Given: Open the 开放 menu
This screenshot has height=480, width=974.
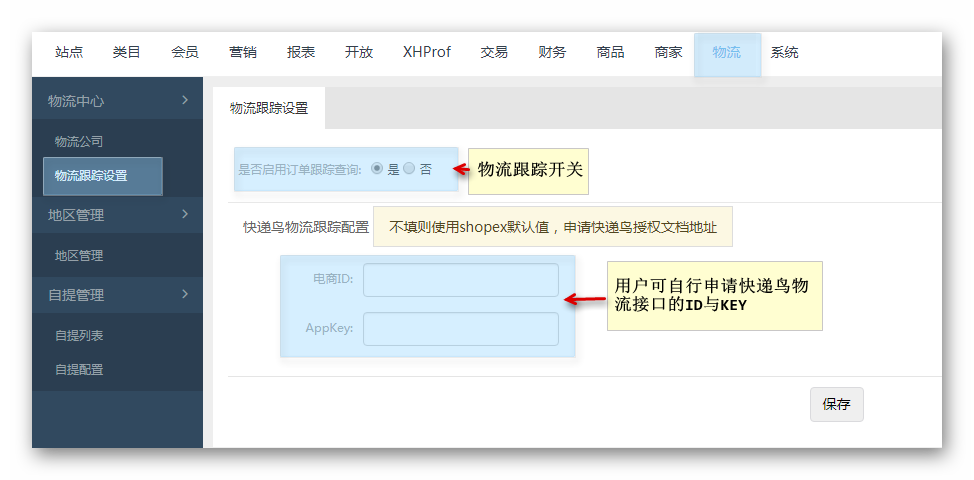Looking at the screenshot, I should (359, 52).
